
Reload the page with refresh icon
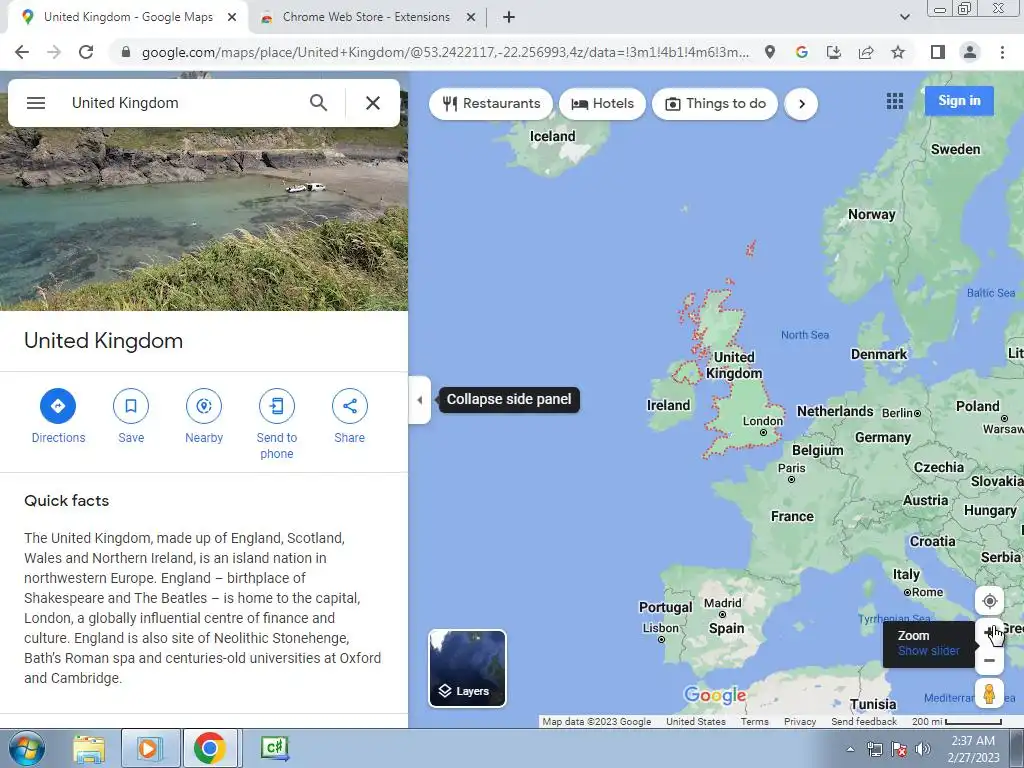pyautogui.click(x=86, y=52)
